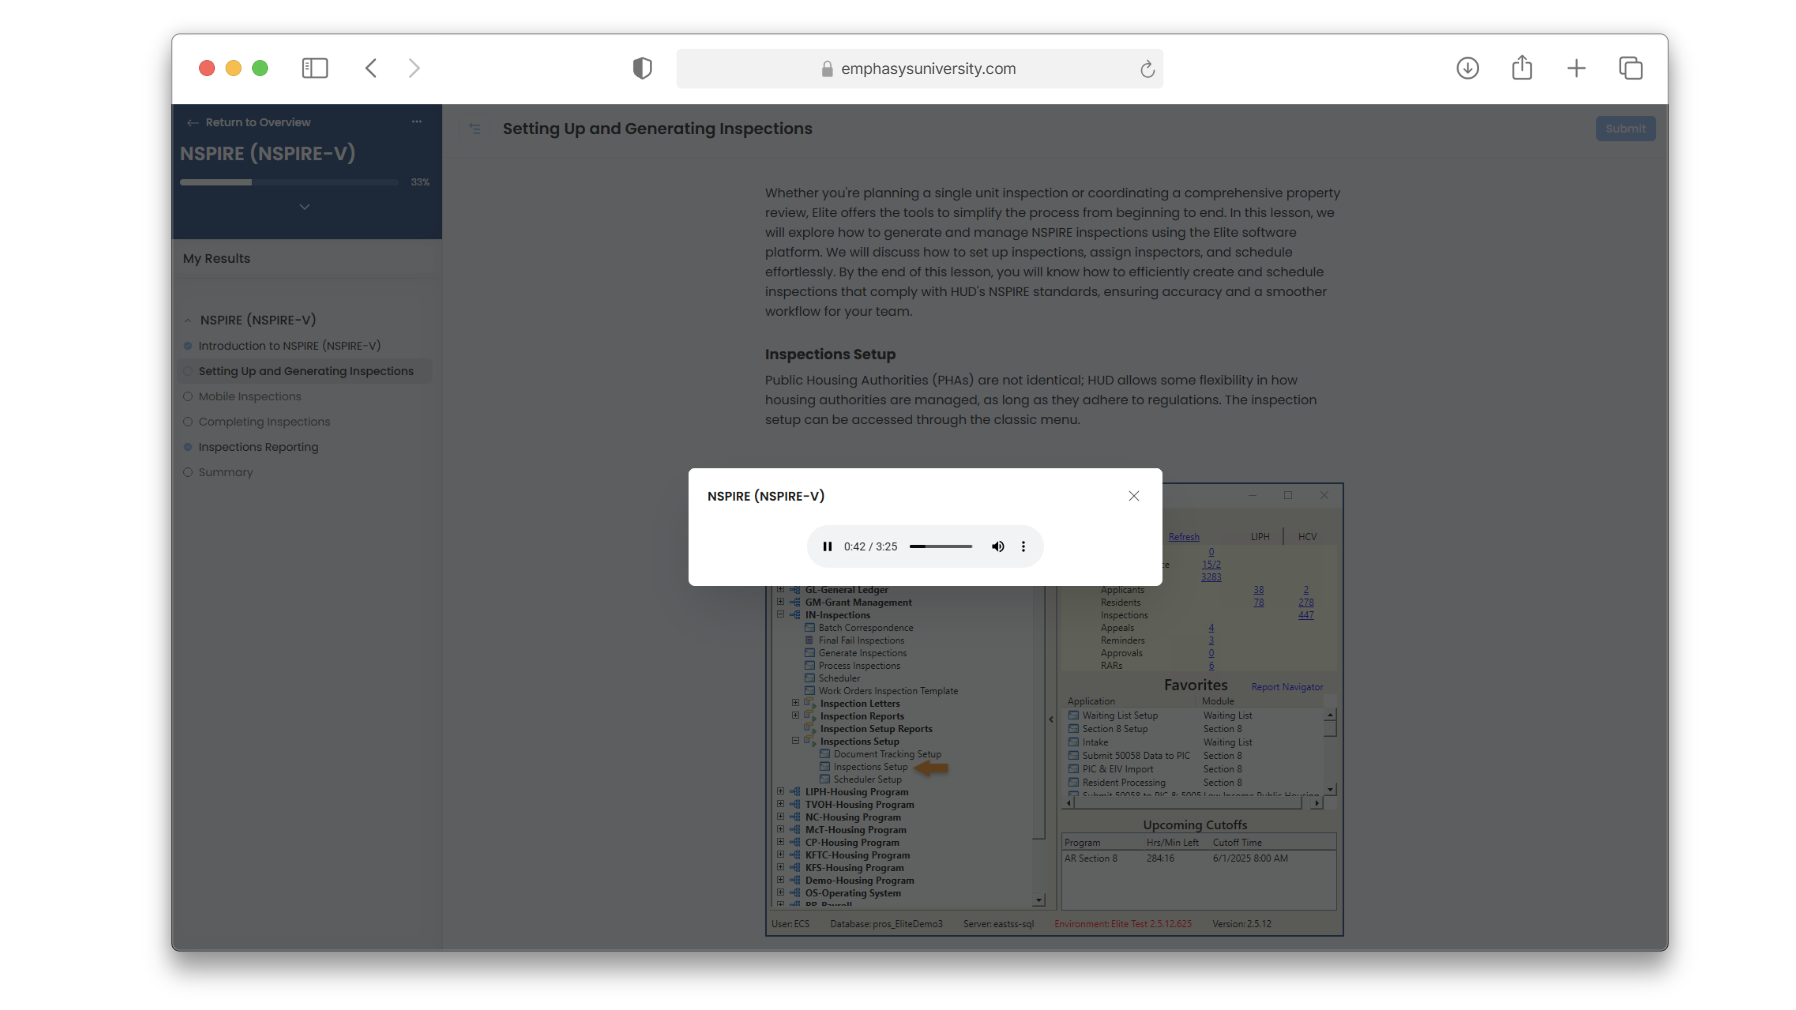Toggle the Safari sidebar
1796x1010 pixels.
click(x=315, y=68)
